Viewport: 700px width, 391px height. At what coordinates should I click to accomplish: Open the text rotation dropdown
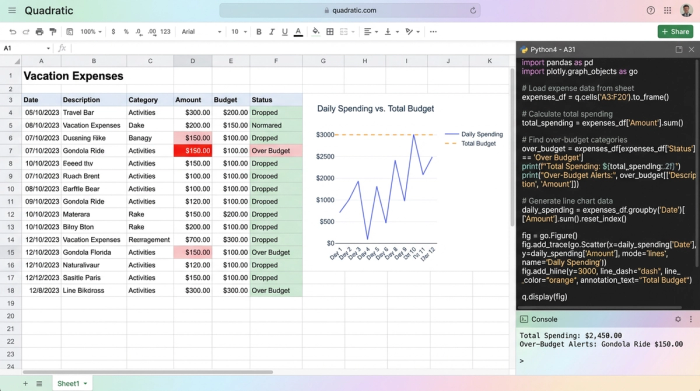point(412,32)
